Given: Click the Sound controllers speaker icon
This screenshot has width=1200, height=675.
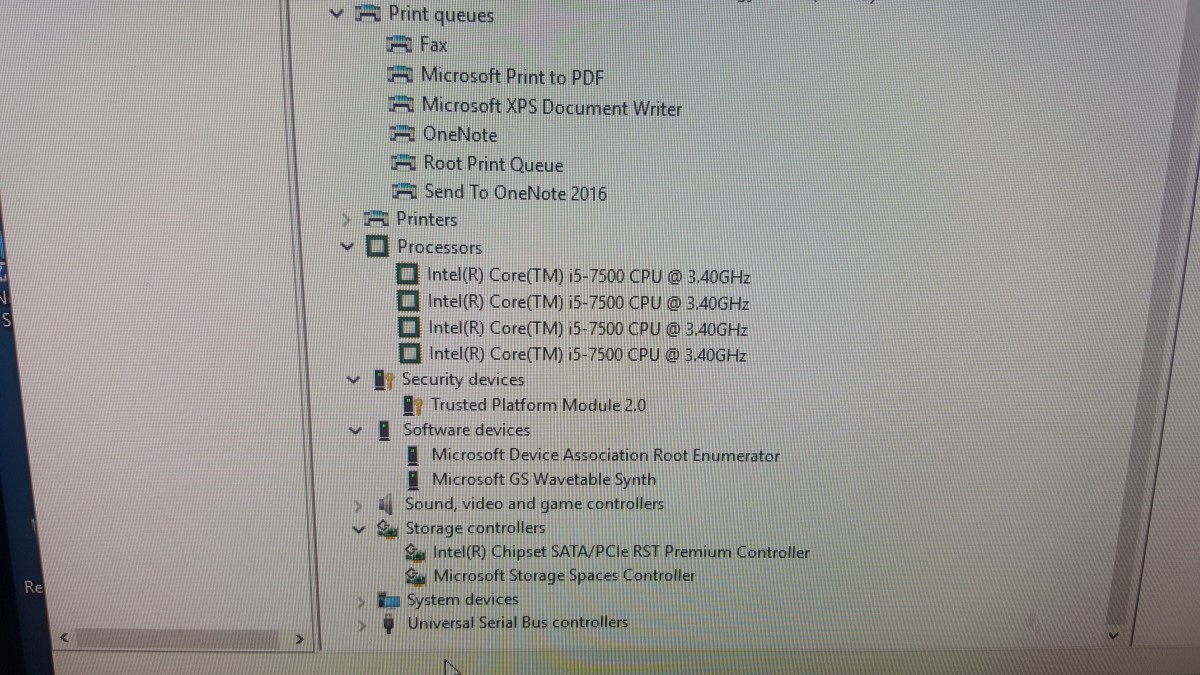Looking at the screenshot, I should [x=388, y=505].
